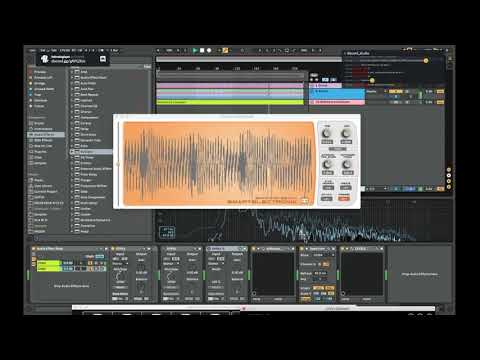Viewport: 480px width, 360px height.
Task: Click the top circular show/hide button at the mixer's right edge
Action: (449, 170)
